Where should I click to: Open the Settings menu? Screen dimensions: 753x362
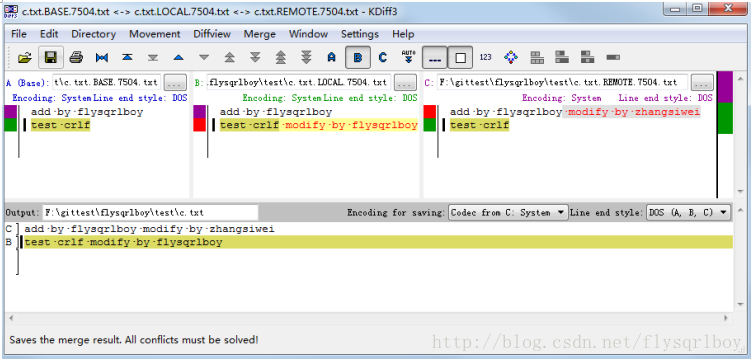(360, 34)
